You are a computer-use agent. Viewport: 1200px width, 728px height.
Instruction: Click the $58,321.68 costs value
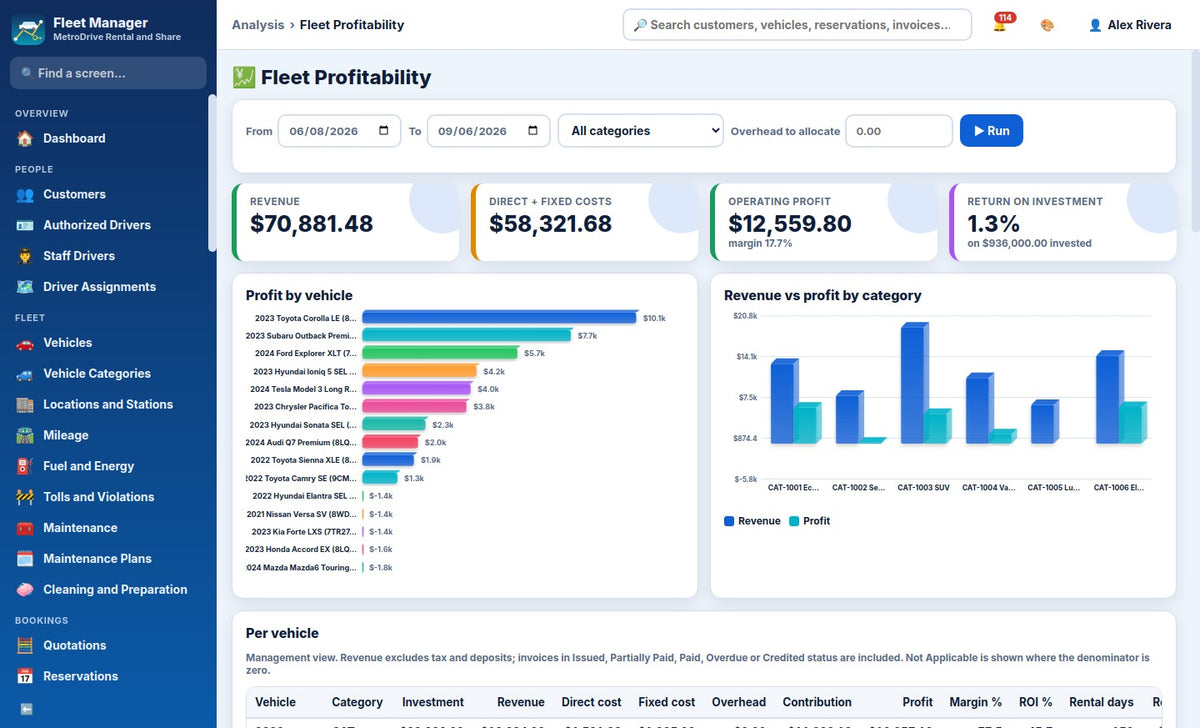tap(550, 224)
